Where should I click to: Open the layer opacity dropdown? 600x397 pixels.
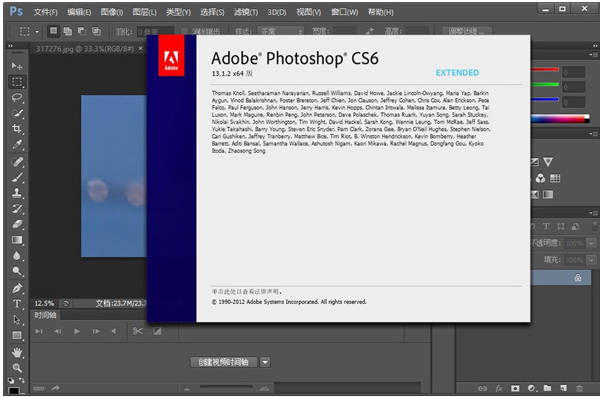click(x=592, y=243)
